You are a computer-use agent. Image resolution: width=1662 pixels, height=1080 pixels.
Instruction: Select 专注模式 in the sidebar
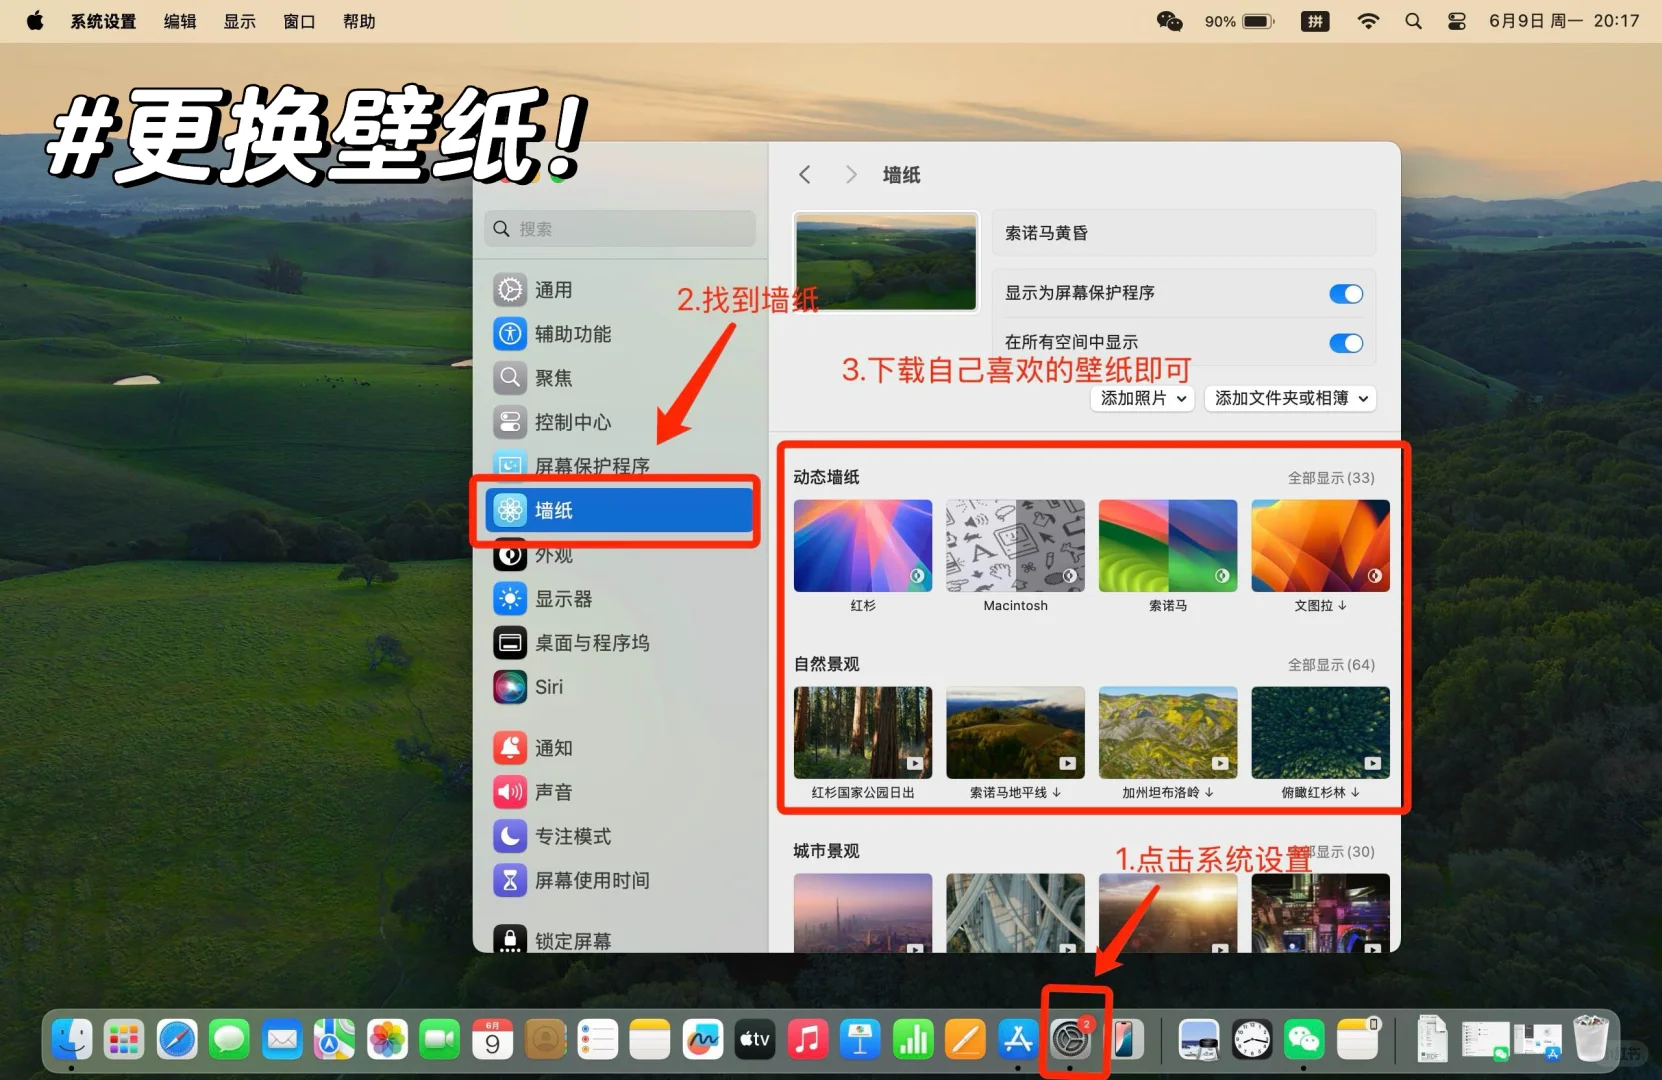pyautogui.click(x=572, y=837)
